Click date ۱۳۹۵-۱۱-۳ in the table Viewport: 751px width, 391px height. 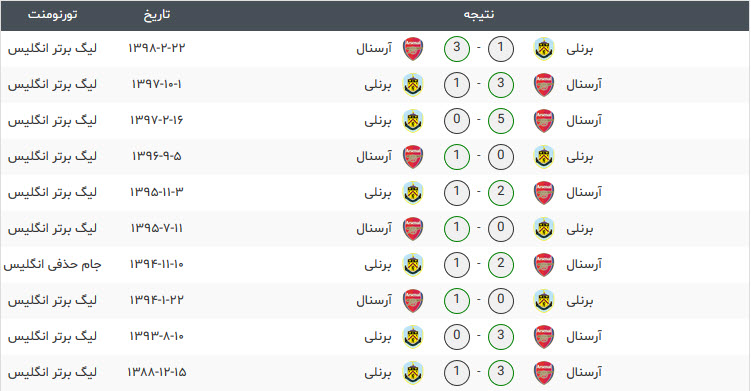pyautogui.click(x=157, y=192)
